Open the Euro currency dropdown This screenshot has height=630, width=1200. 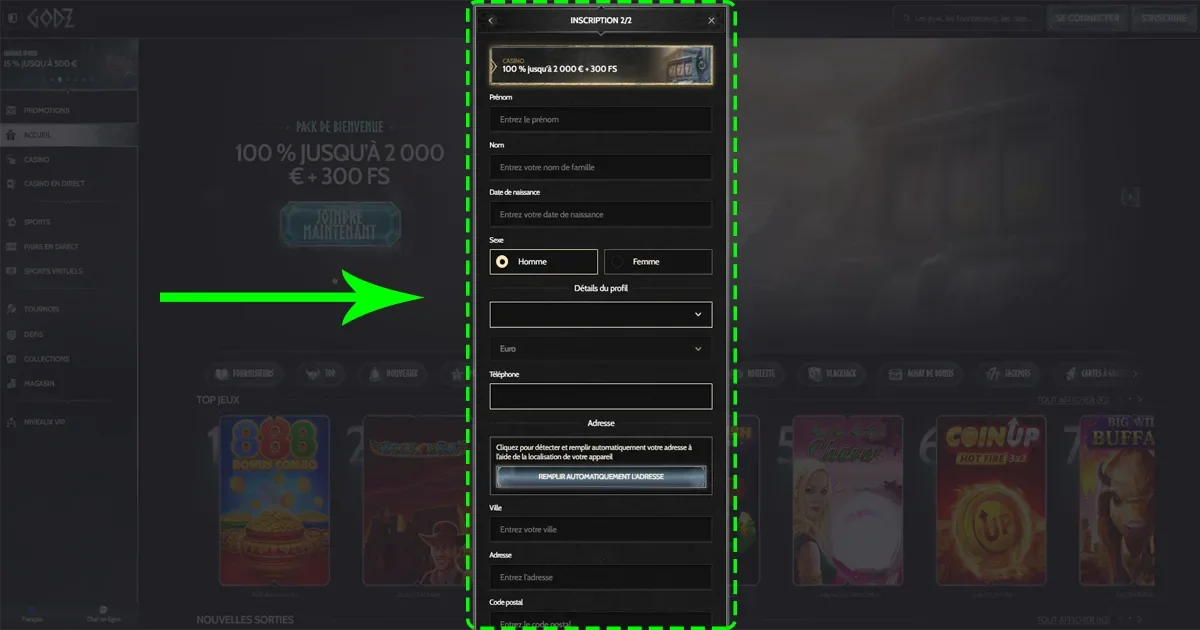click(x=601, y=349)
